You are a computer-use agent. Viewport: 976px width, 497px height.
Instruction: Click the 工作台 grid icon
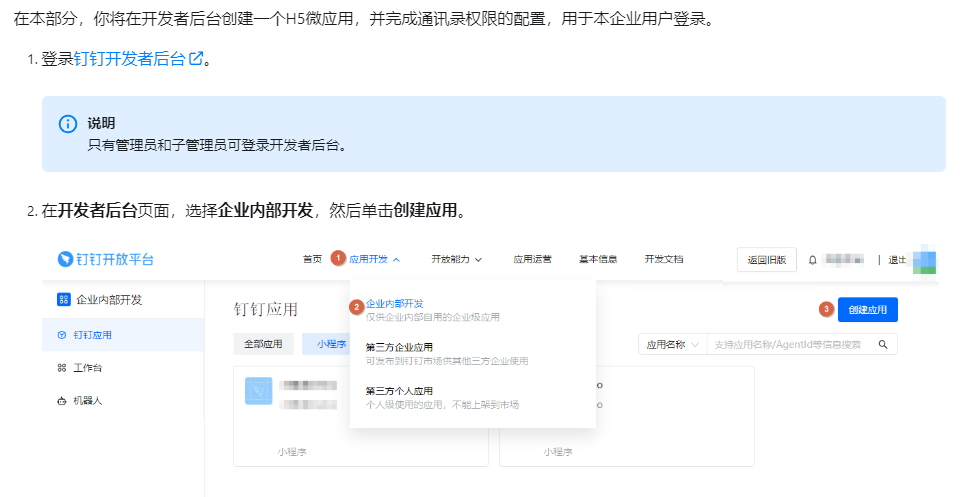(x=62, y=368)
